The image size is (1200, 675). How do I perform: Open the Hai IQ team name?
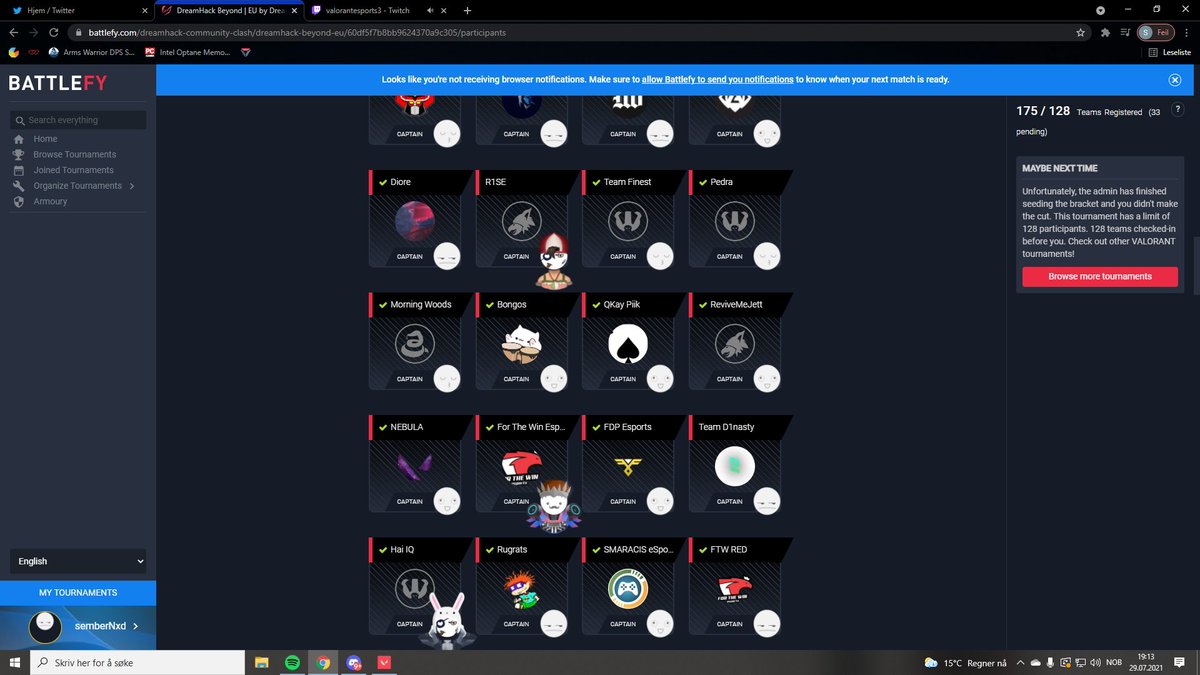pos(402,549)
